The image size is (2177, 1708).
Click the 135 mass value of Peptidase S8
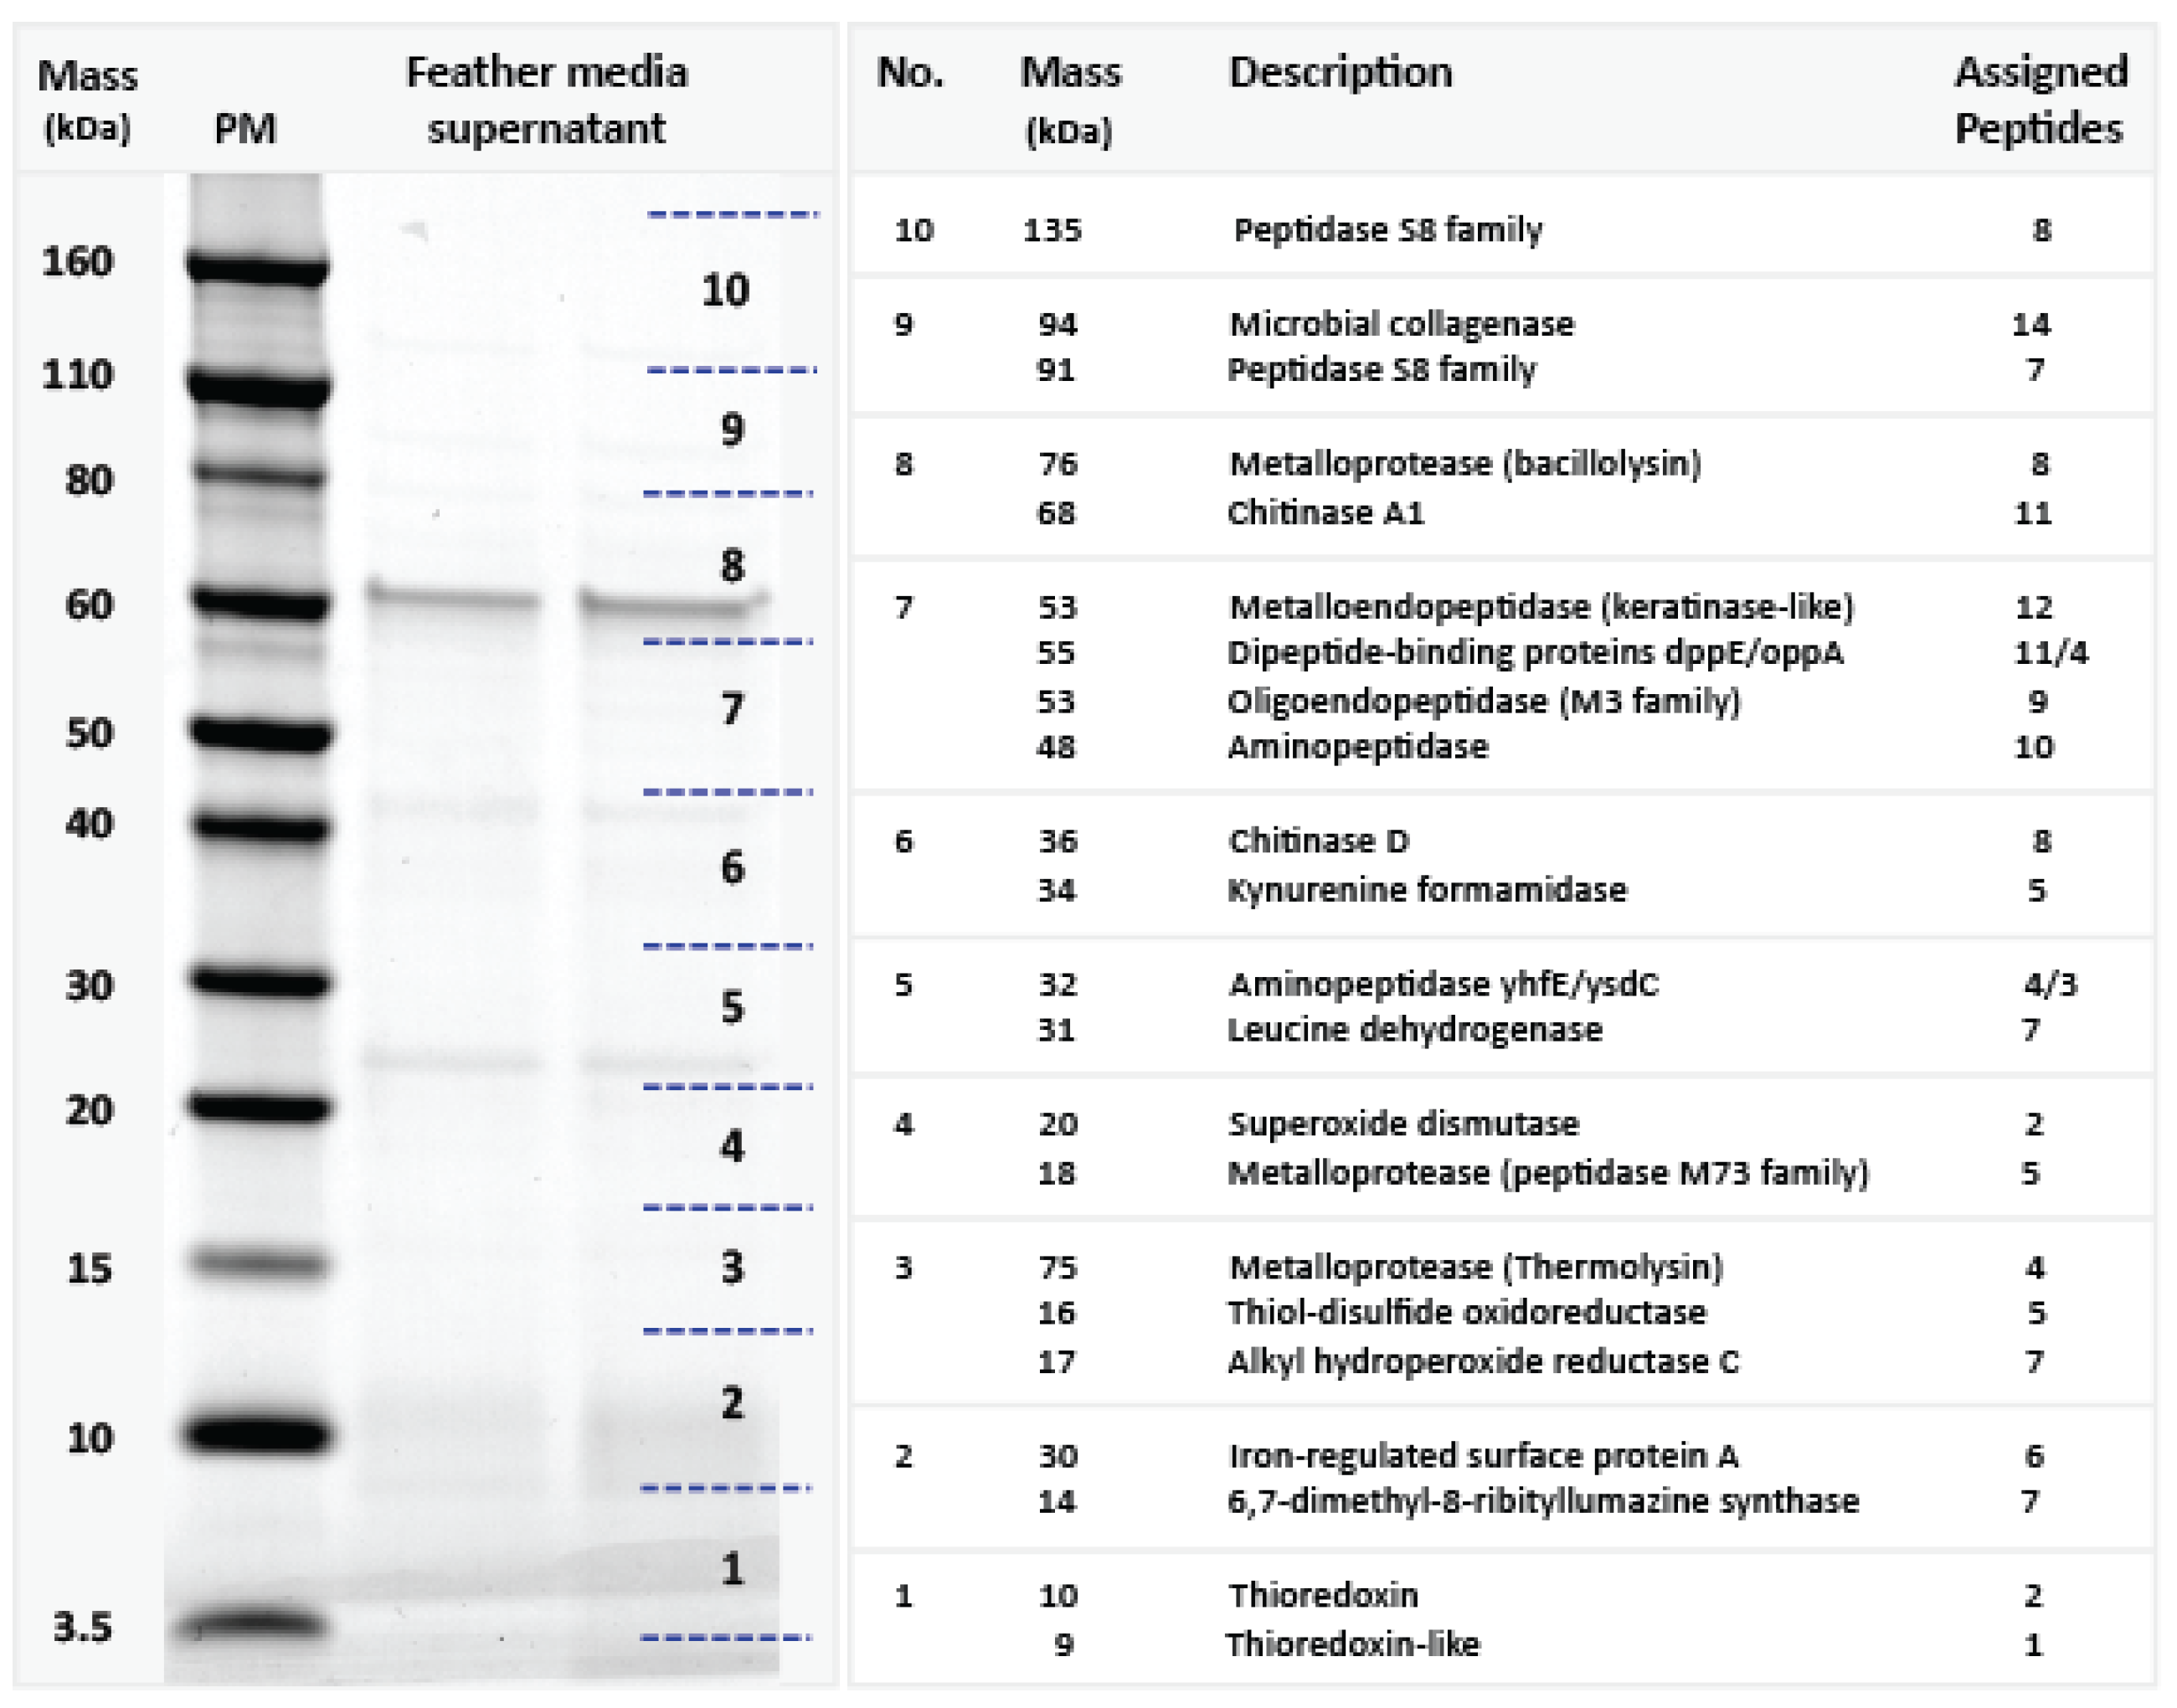1052,231
